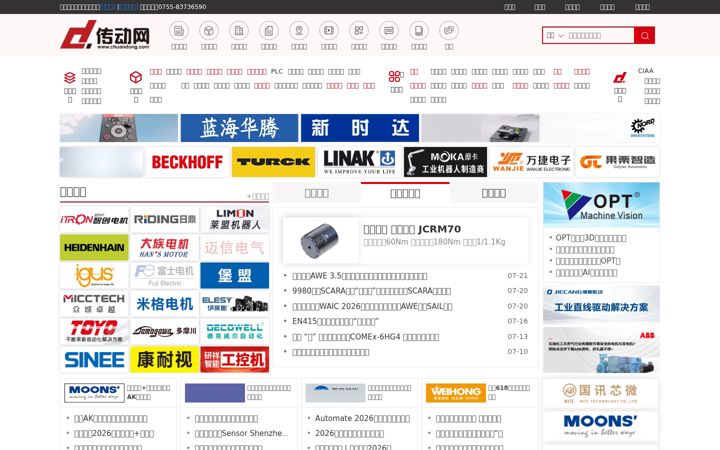Open the JCRM70 product title

pyautogui.click(x=412, y=229)
